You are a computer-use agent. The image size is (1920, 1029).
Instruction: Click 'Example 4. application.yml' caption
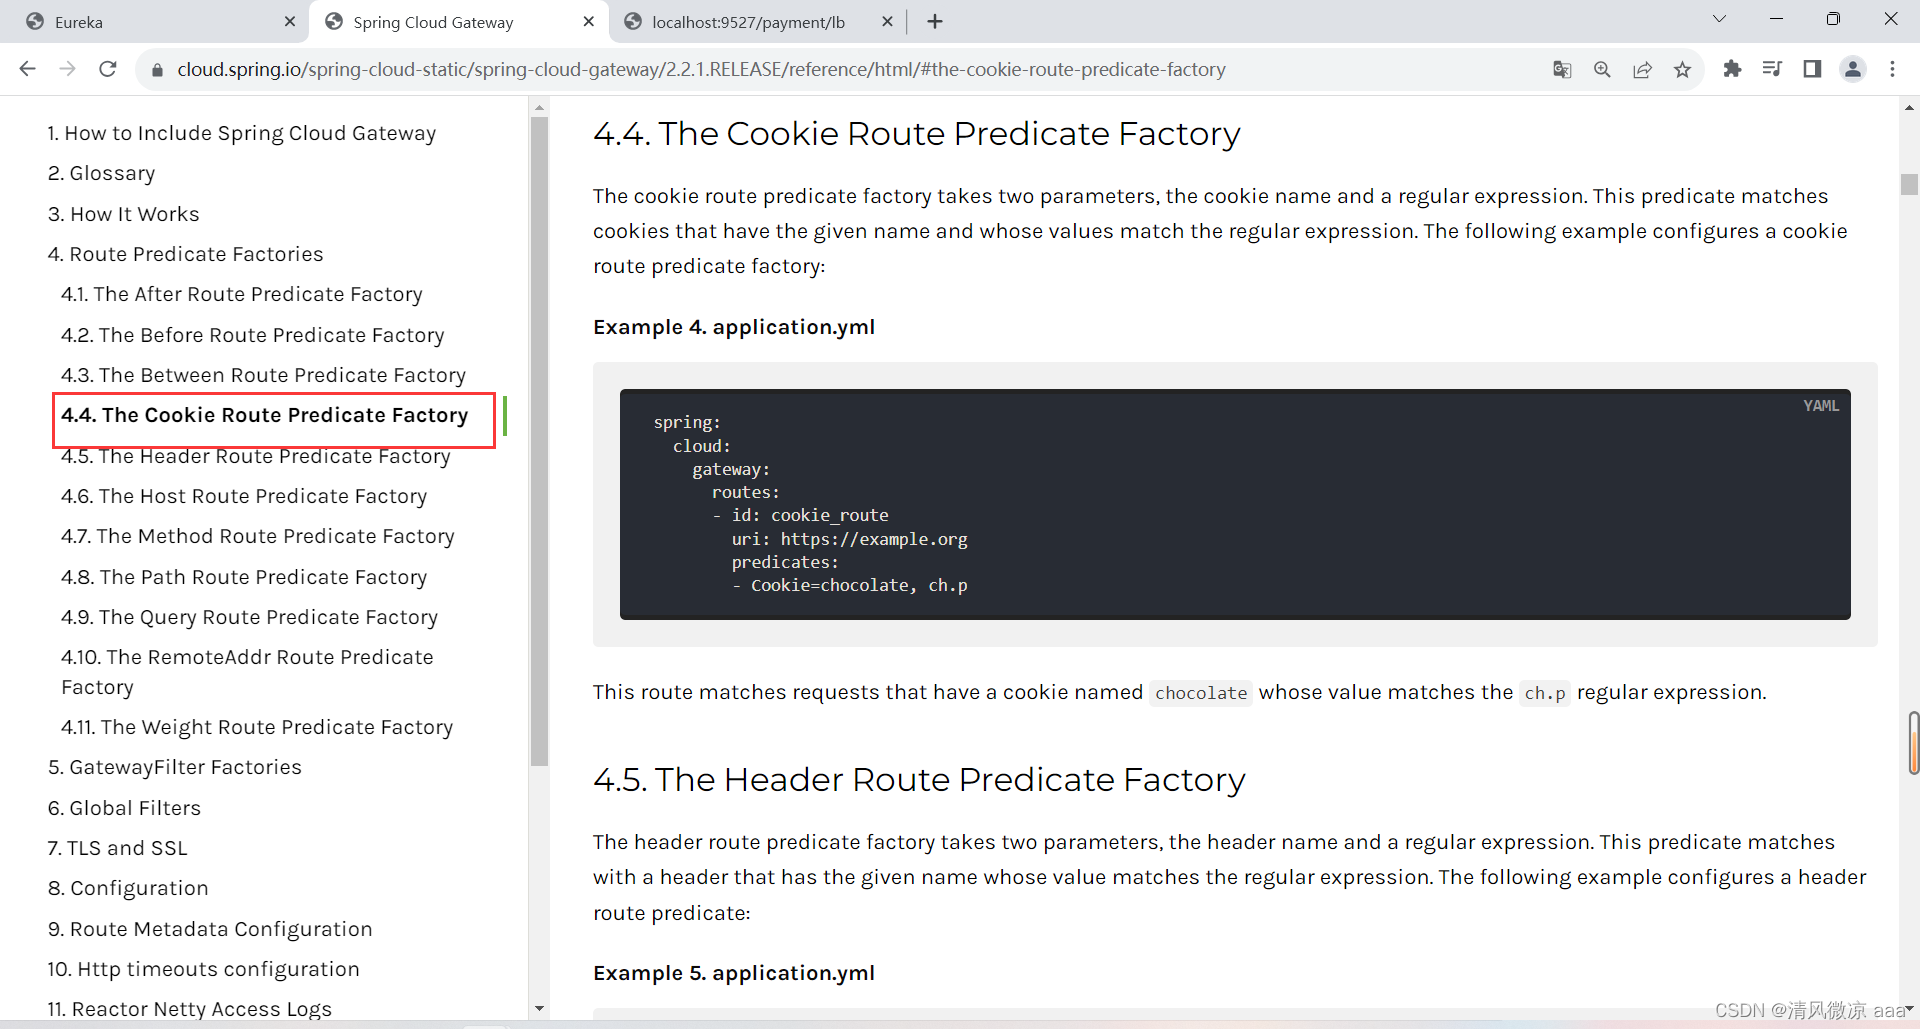734,327
